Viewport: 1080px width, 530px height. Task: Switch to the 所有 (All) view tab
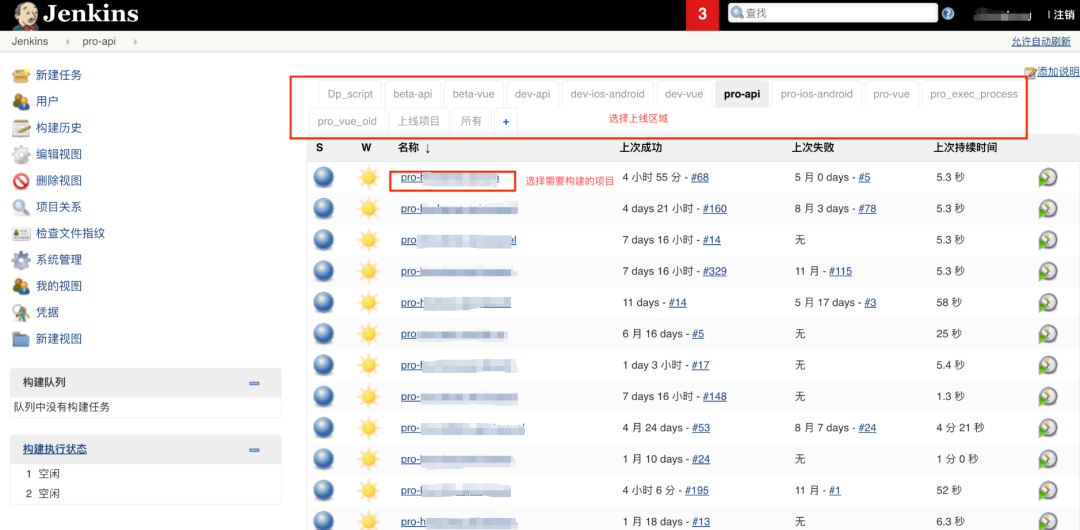point(471,121)
